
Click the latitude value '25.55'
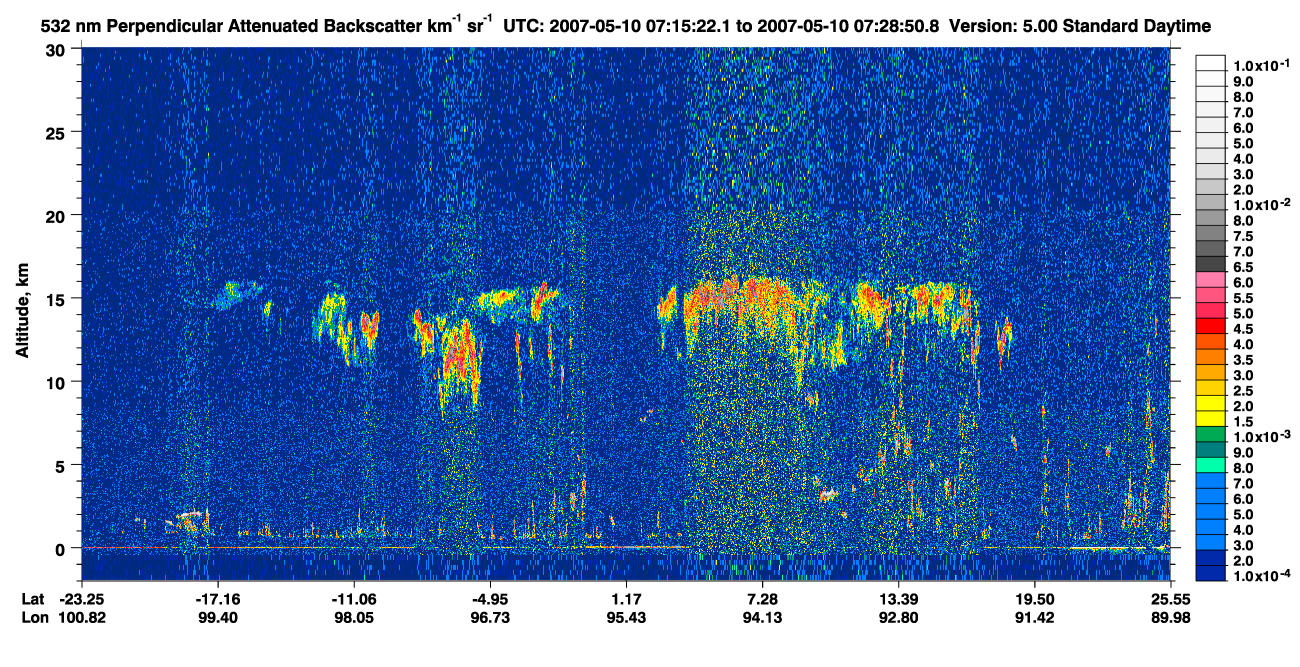click(1170, 599)
